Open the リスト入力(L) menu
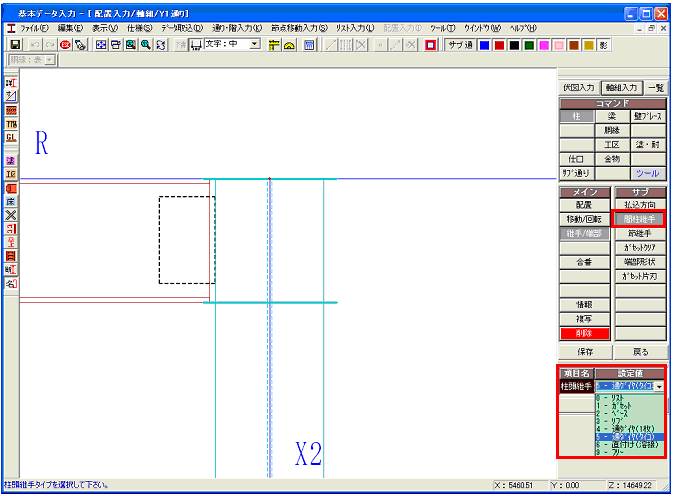 coord(355,28)
